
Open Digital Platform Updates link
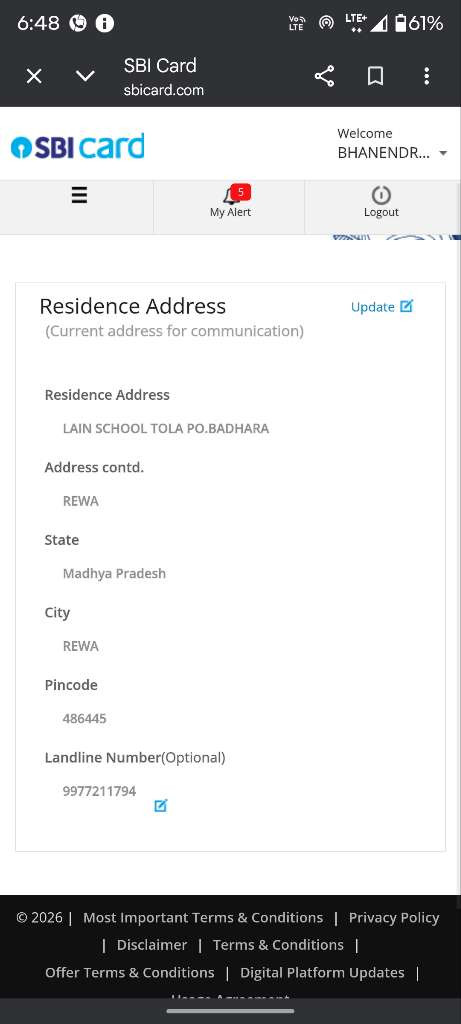[x=322, y=972]
